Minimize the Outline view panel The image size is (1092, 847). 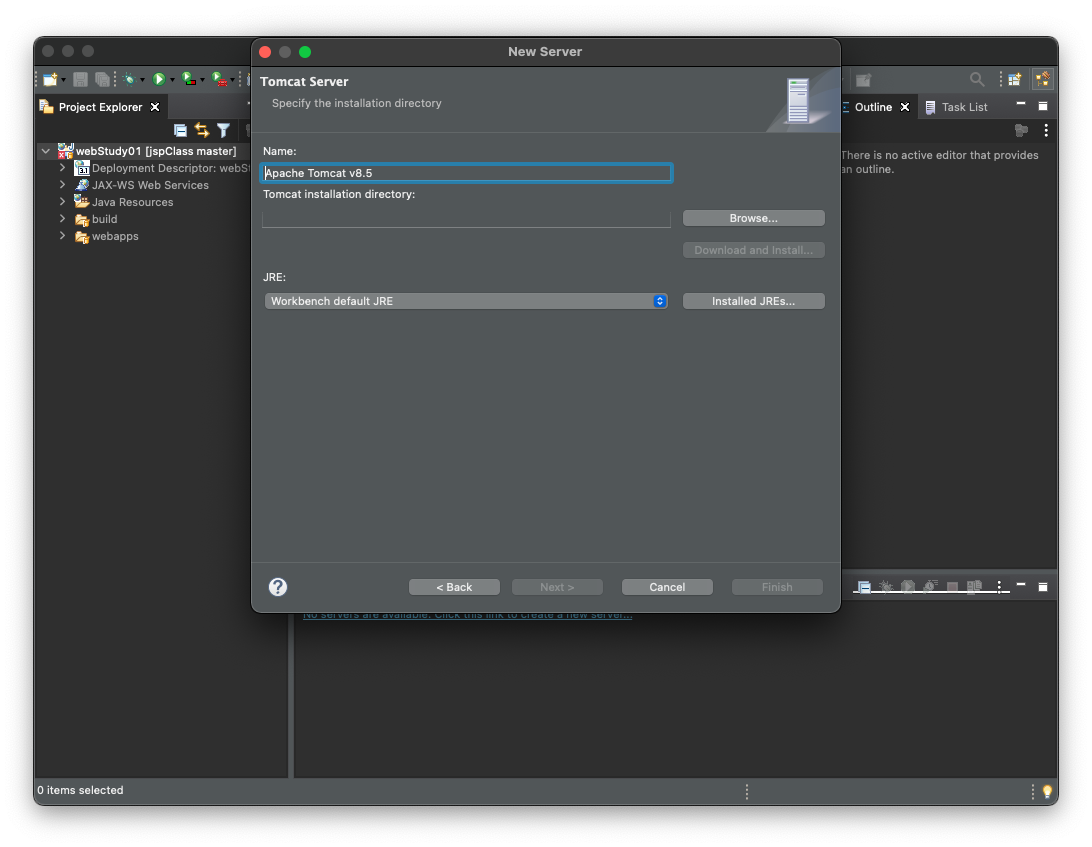[x=1021, y=104]
